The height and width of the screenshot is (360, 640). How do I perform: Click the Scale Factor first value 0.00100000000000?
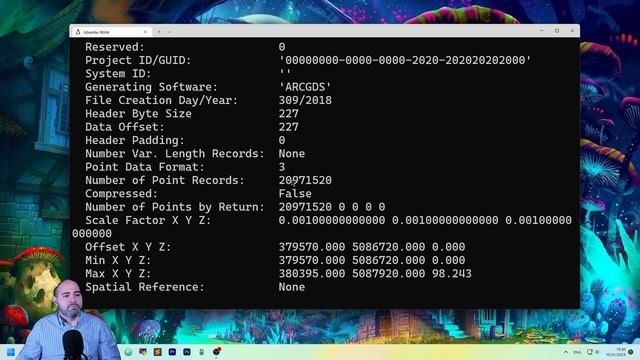click(332, 220)
